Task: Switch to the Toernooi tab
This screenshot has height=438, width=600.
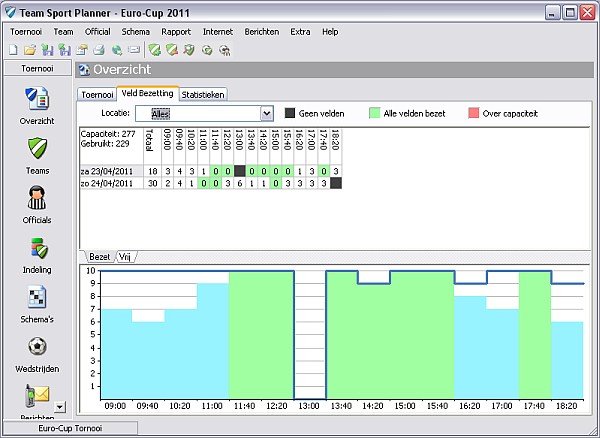Action: tap(97, 94)
